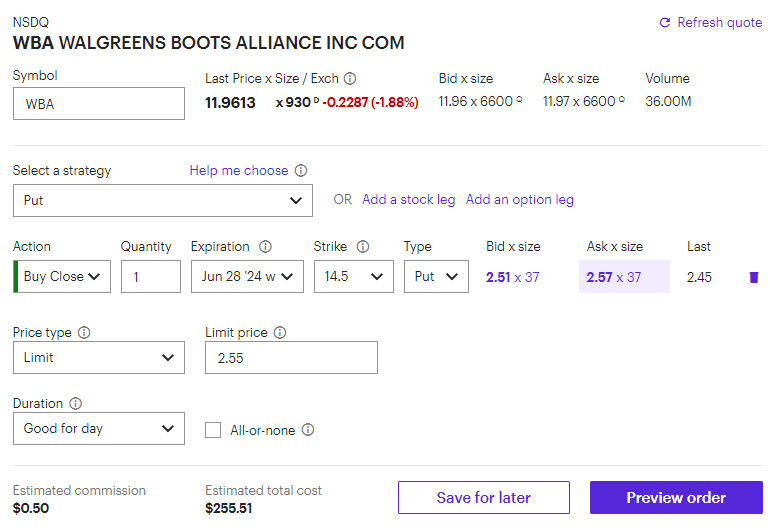Viewport: 770px width, 528px height.
Task: Click the Expiration info icon
Action: coord(265,247)
